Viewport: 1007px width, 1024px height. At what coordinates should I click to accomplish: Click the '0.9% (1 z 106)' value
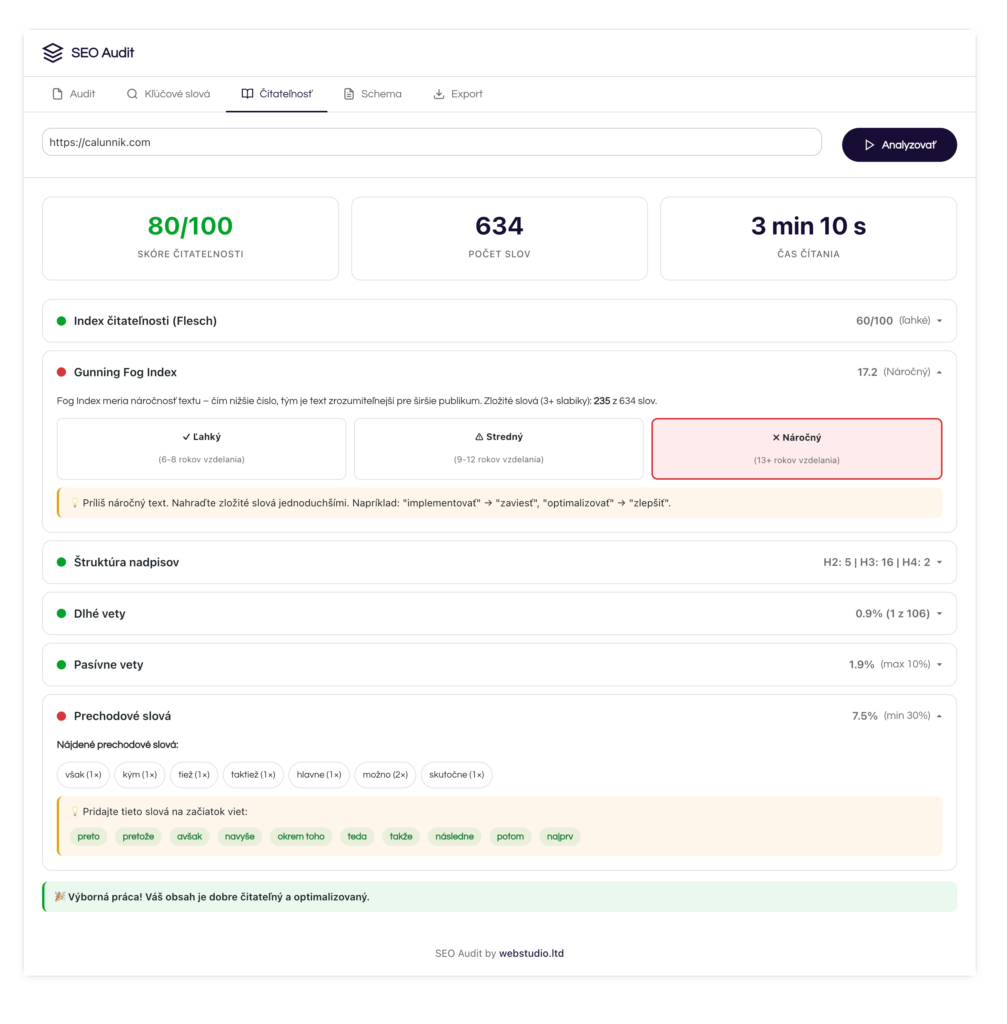click(x=893, y=614)
